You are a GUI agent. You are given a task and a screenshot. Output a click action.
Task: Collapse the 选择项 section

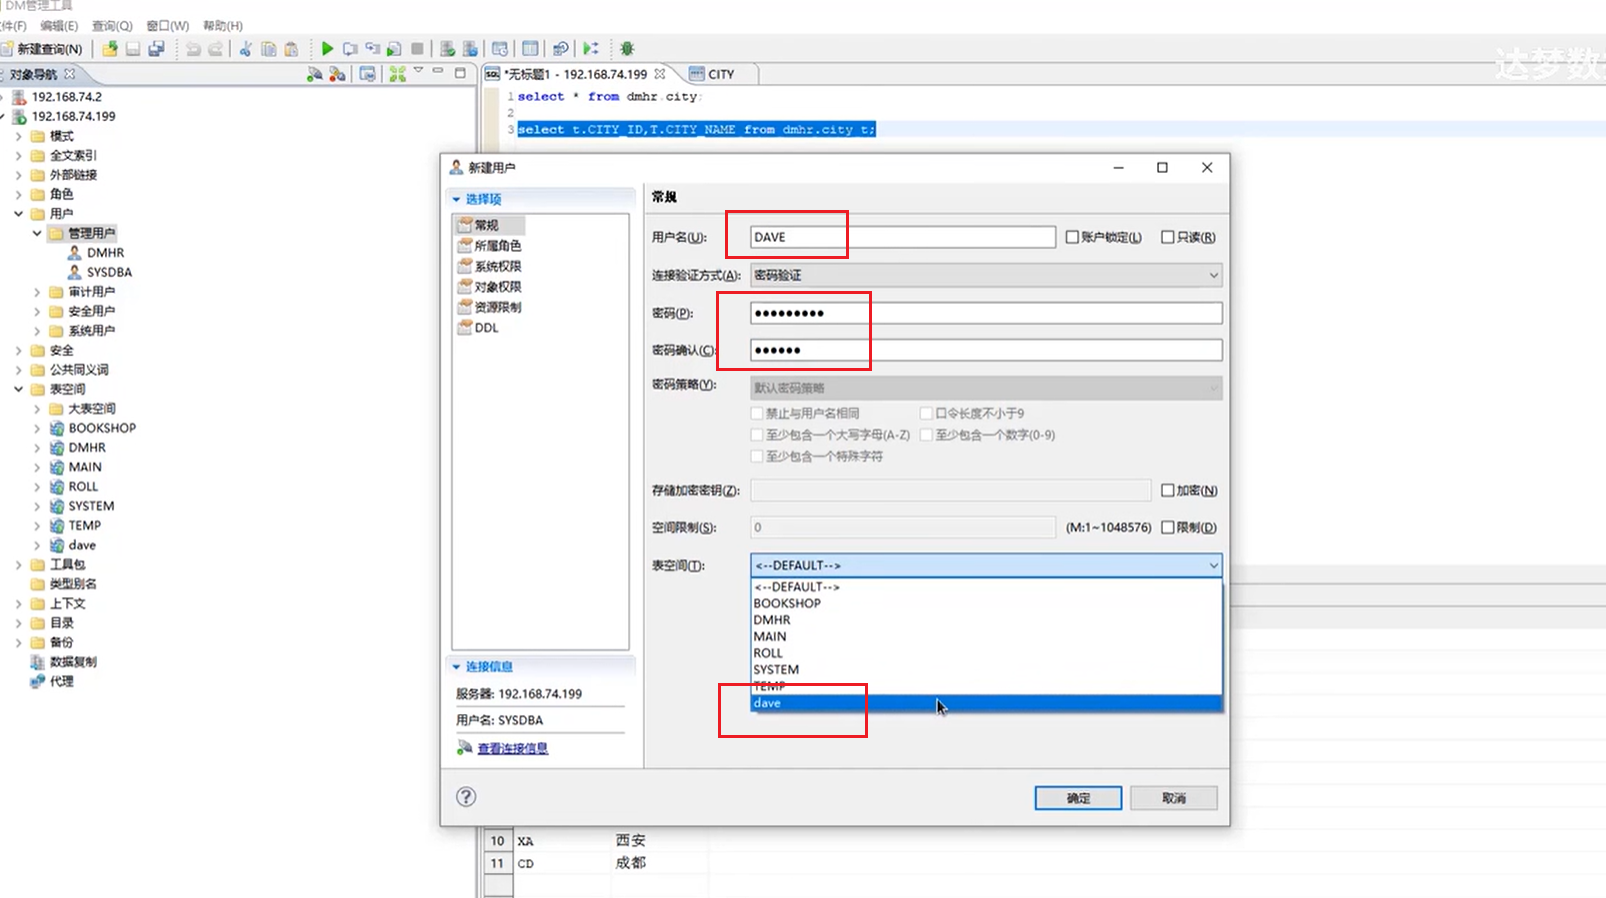point(456,199)
